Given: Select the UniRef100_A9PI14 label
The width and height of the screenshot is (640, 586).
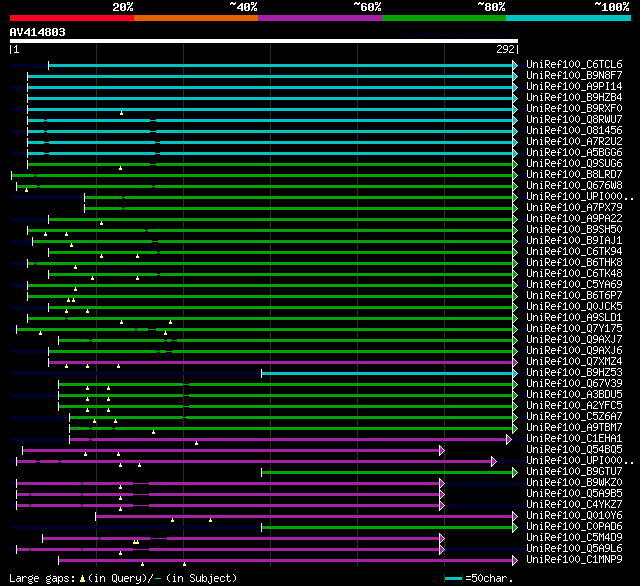Looking at the screenshot, I should pyautogui.click(x=574, y=87).
